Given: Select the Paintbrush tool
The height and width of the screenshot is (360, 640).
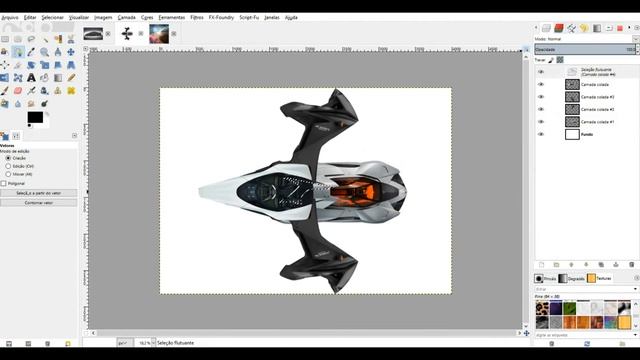Looking at the screenshot, I should 5,91.
